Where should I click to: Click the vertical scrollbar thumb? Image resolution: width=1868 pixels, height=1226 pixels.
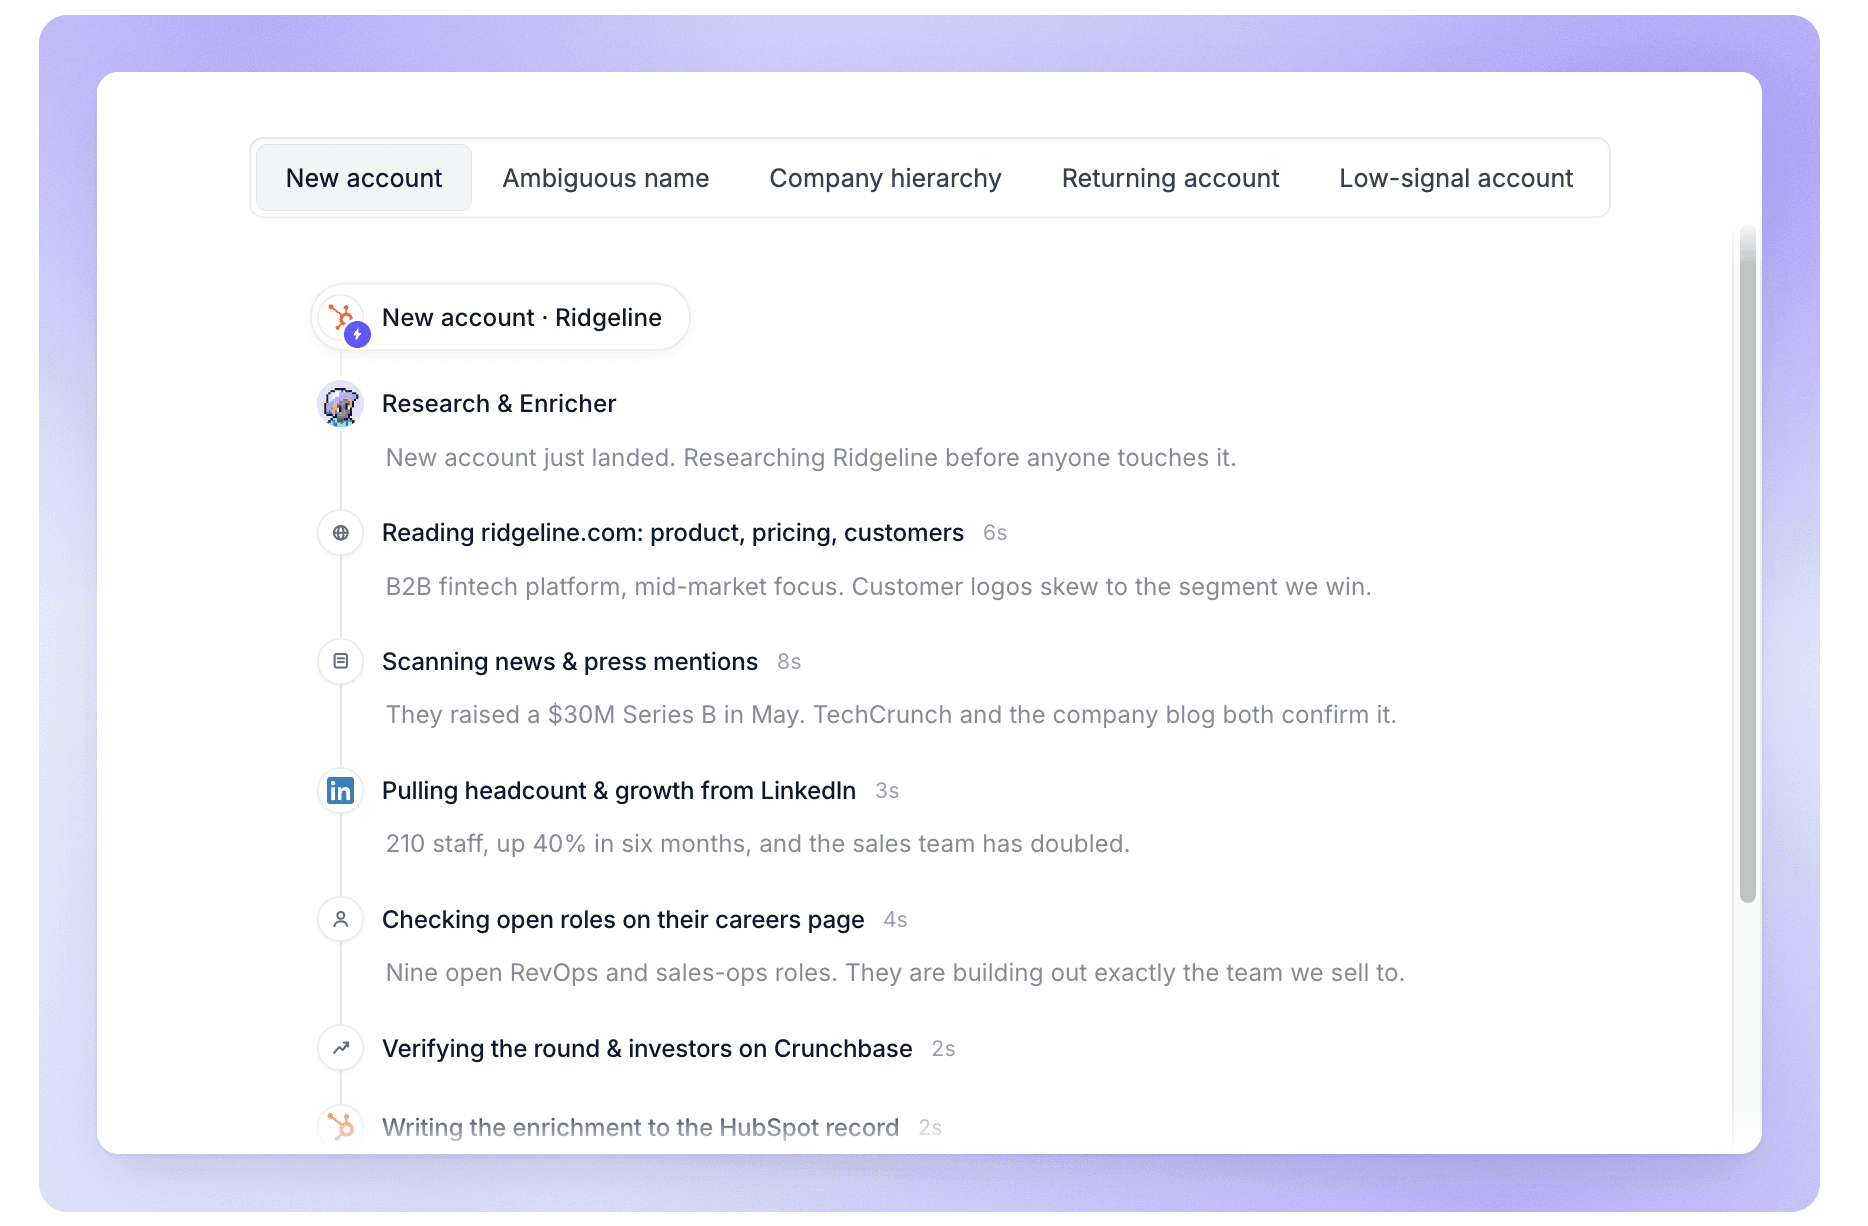click(1748, 565)
